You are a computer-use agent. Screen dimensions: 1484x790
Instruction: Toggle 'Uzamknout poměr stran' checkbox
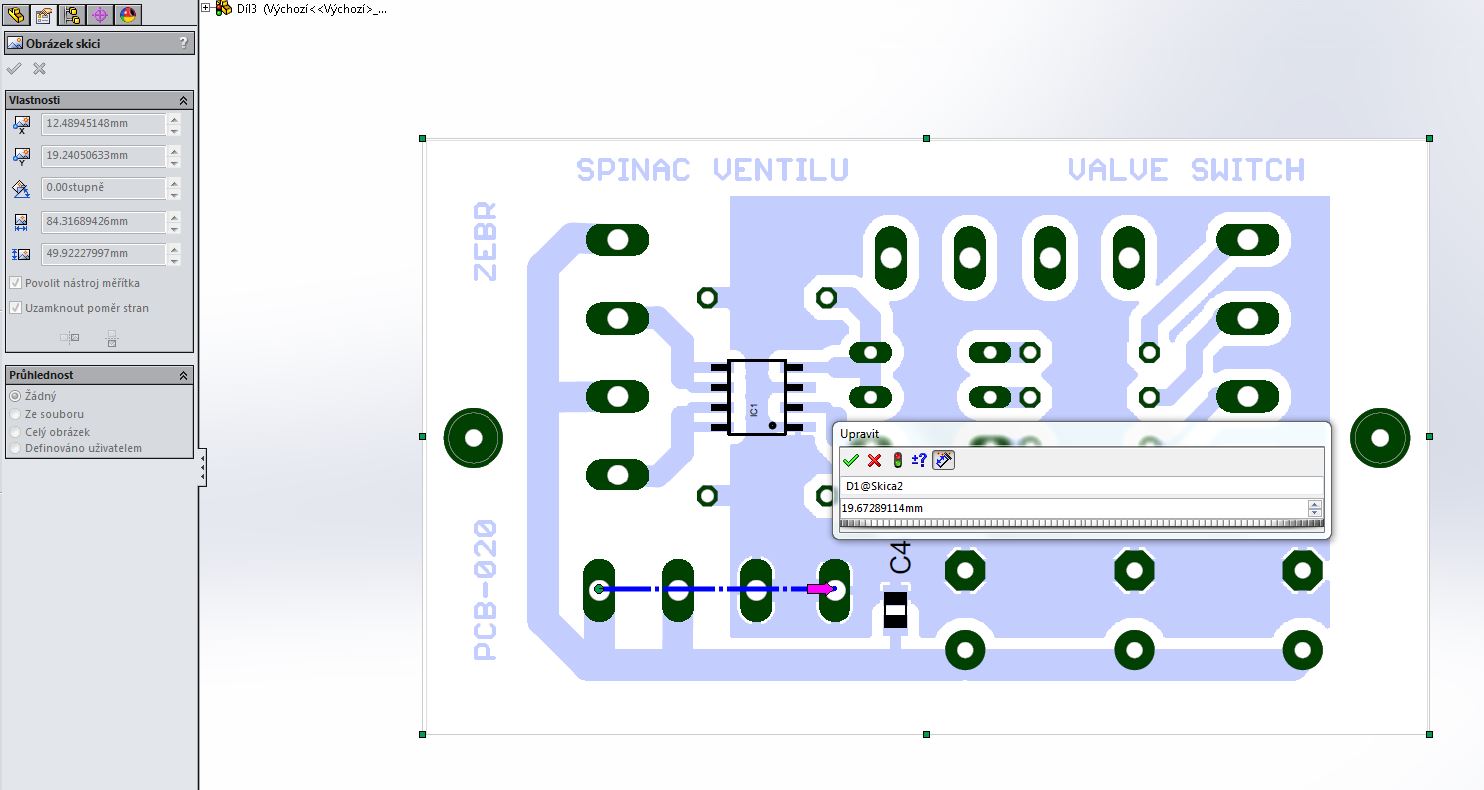(x=15, y=308)
